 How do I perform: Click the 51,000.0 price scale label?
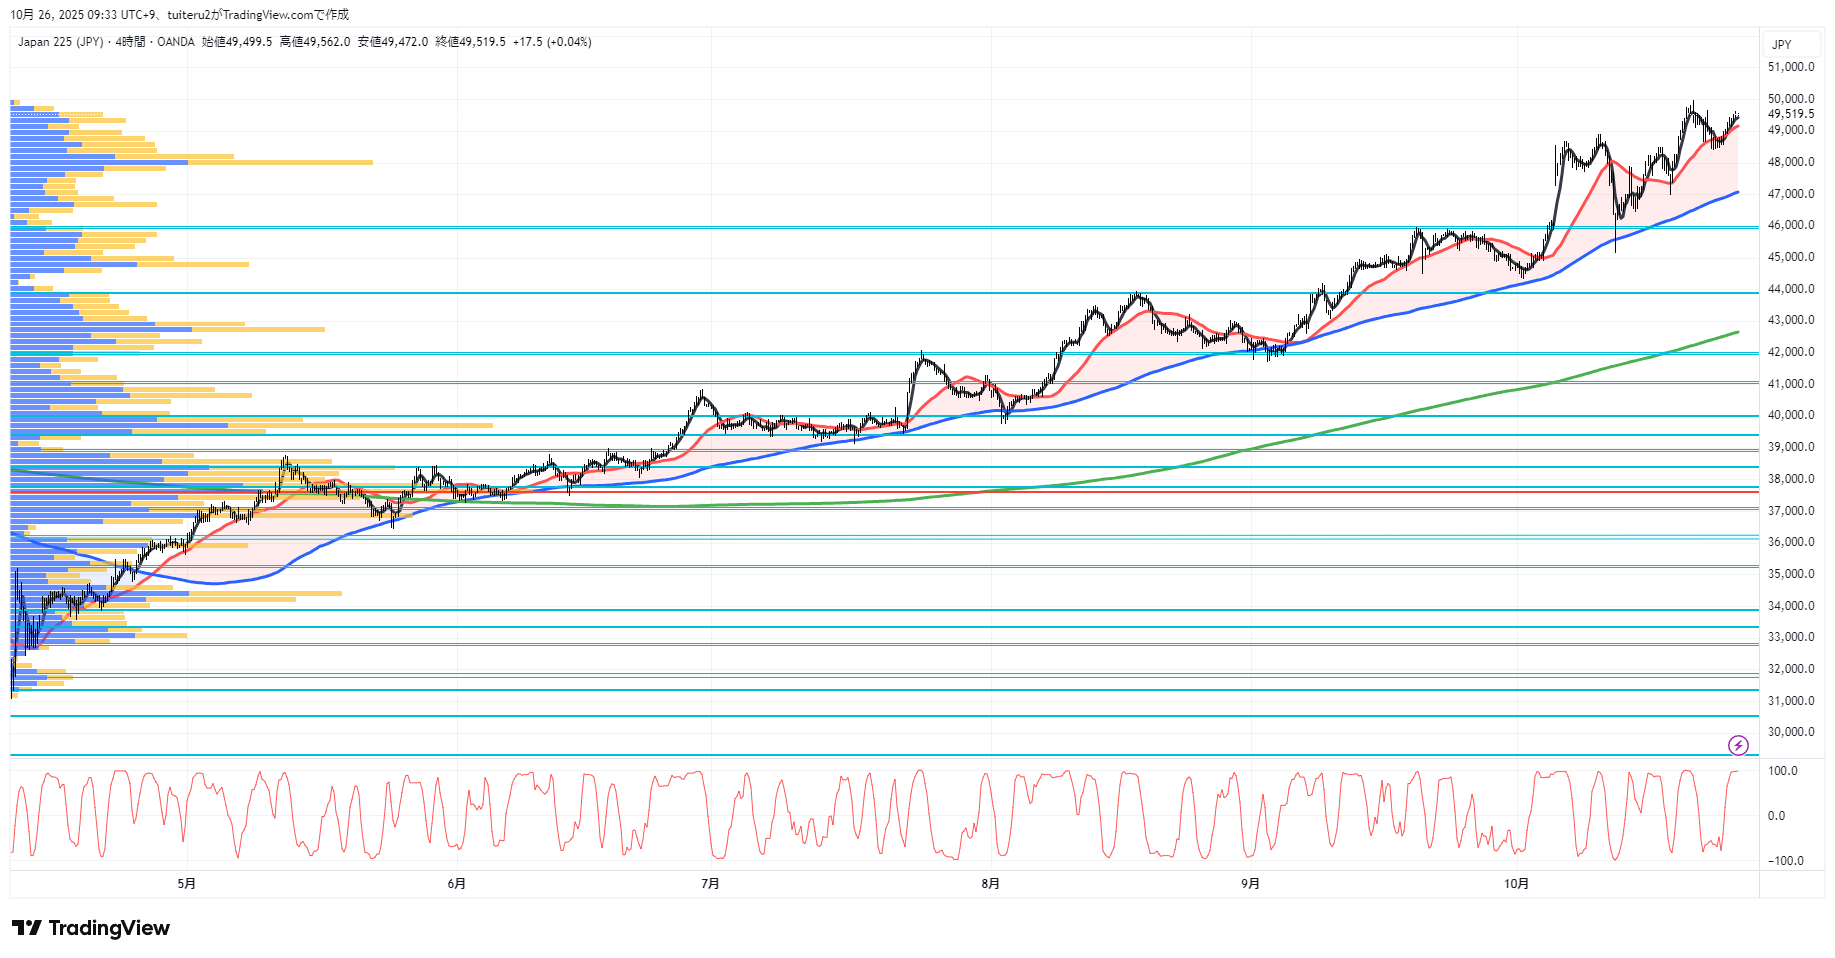point(1790,67)
